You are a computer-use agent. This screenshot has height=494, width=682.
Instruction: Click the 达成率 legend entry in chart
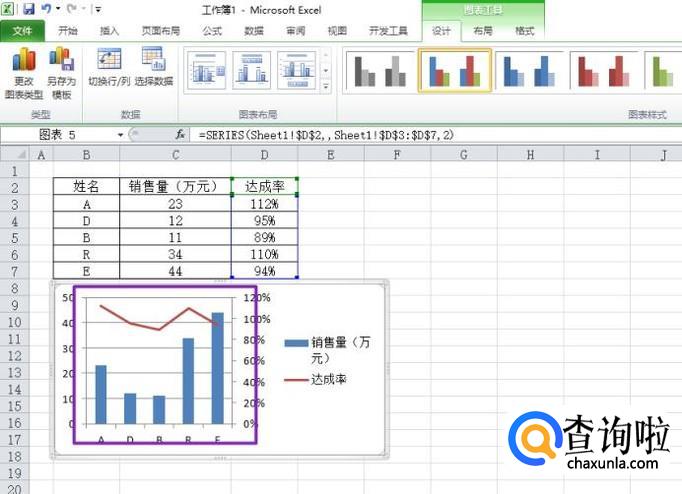point(328,380)
